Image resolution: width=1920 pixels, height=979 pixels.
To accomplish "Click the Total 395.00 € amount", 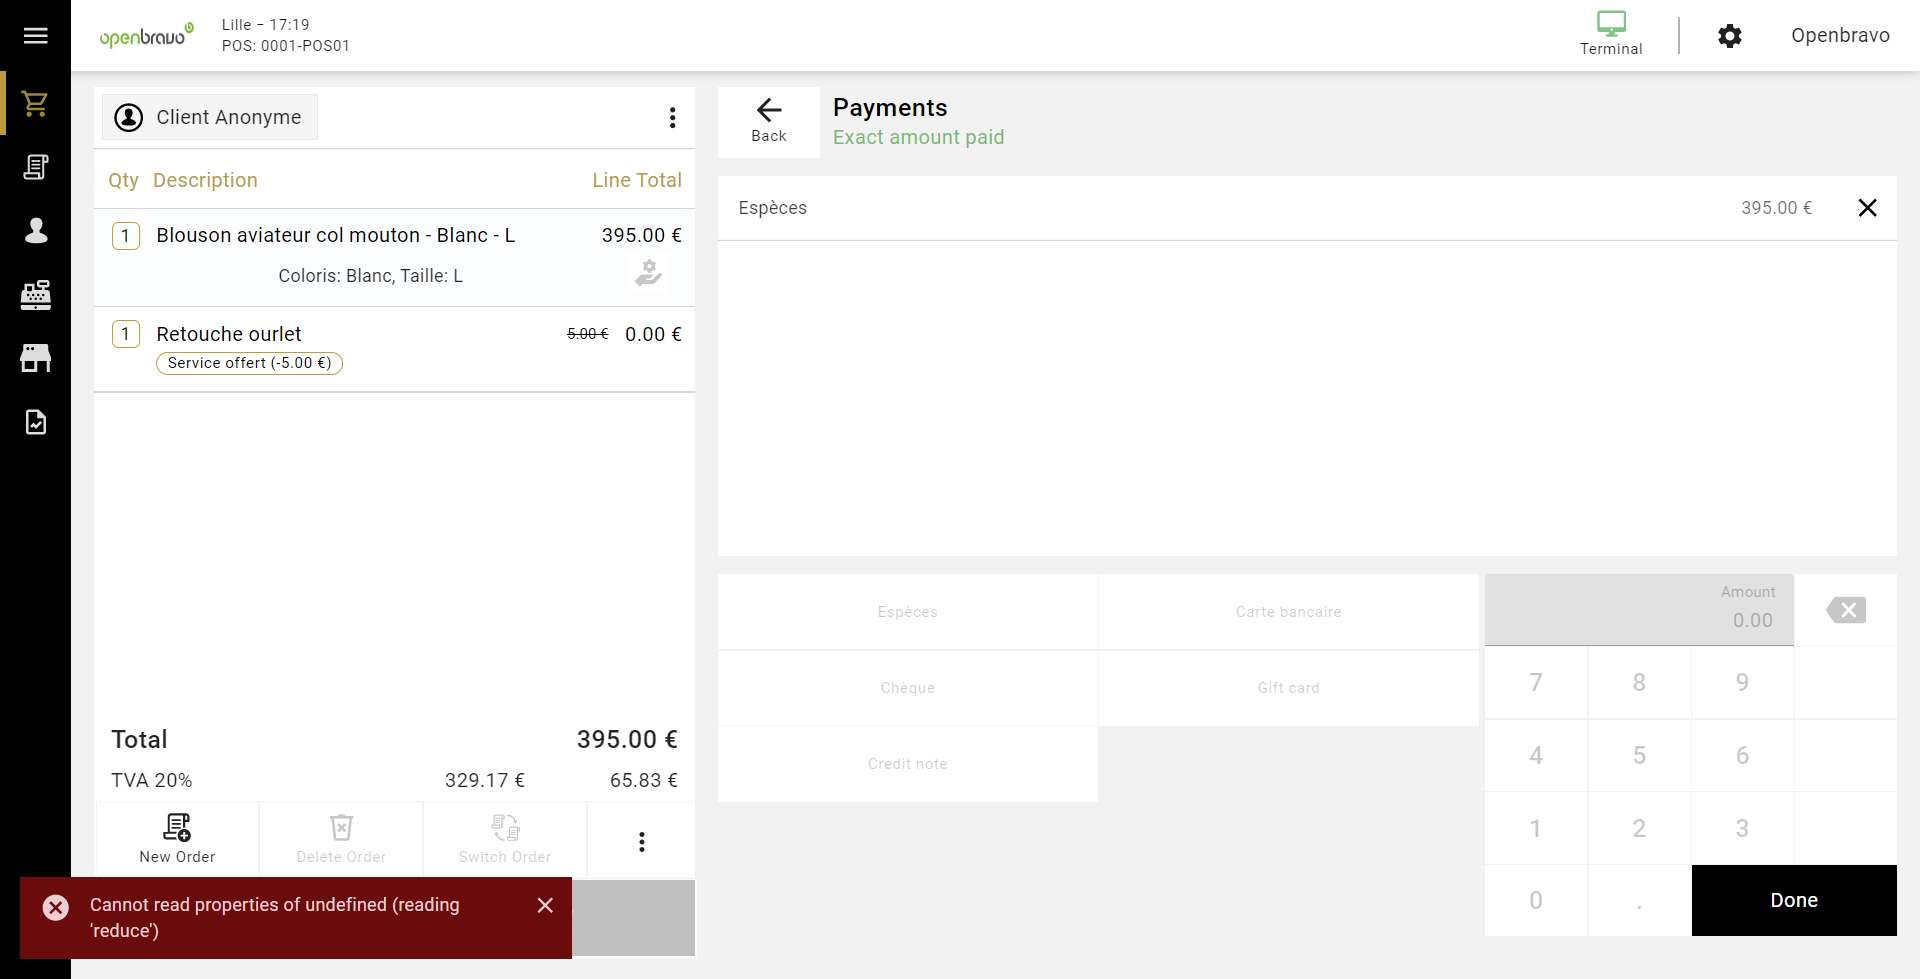I will (x=627, y=740).
